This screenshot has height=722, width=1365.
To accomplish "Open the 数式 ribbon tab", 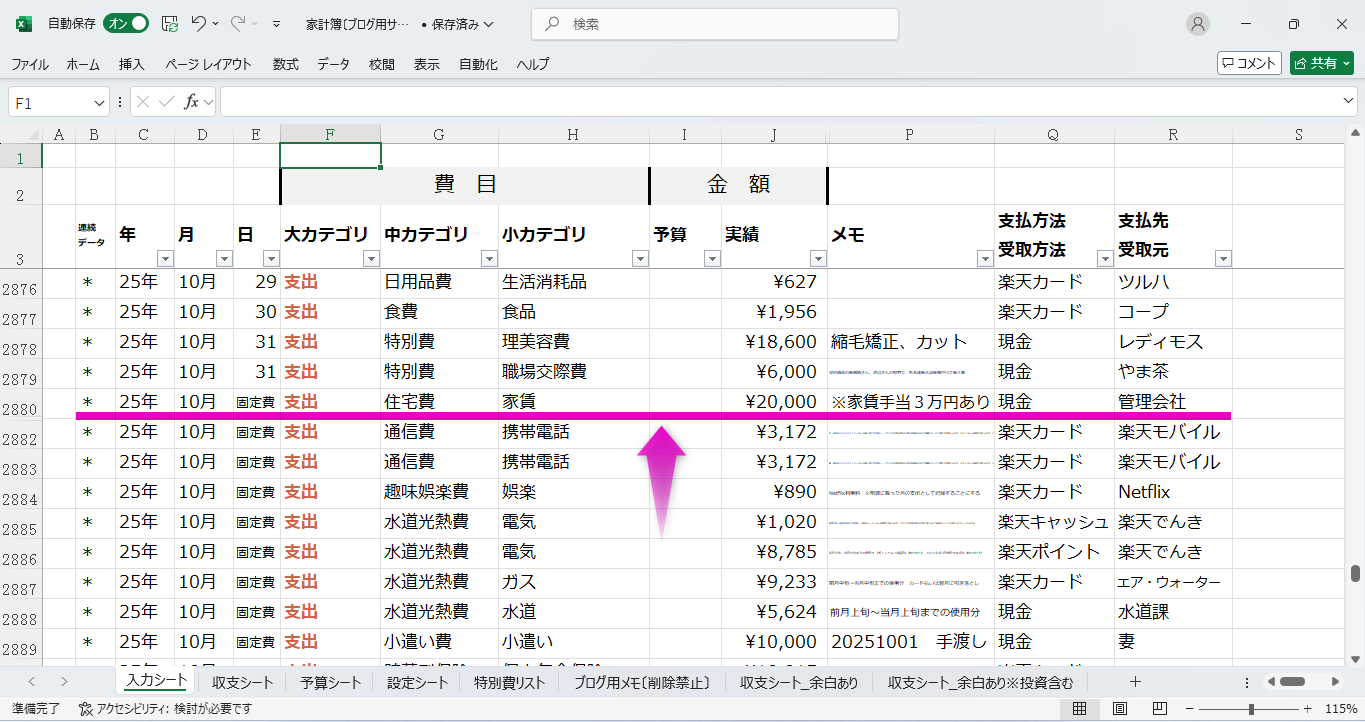I will click(285, 64).
